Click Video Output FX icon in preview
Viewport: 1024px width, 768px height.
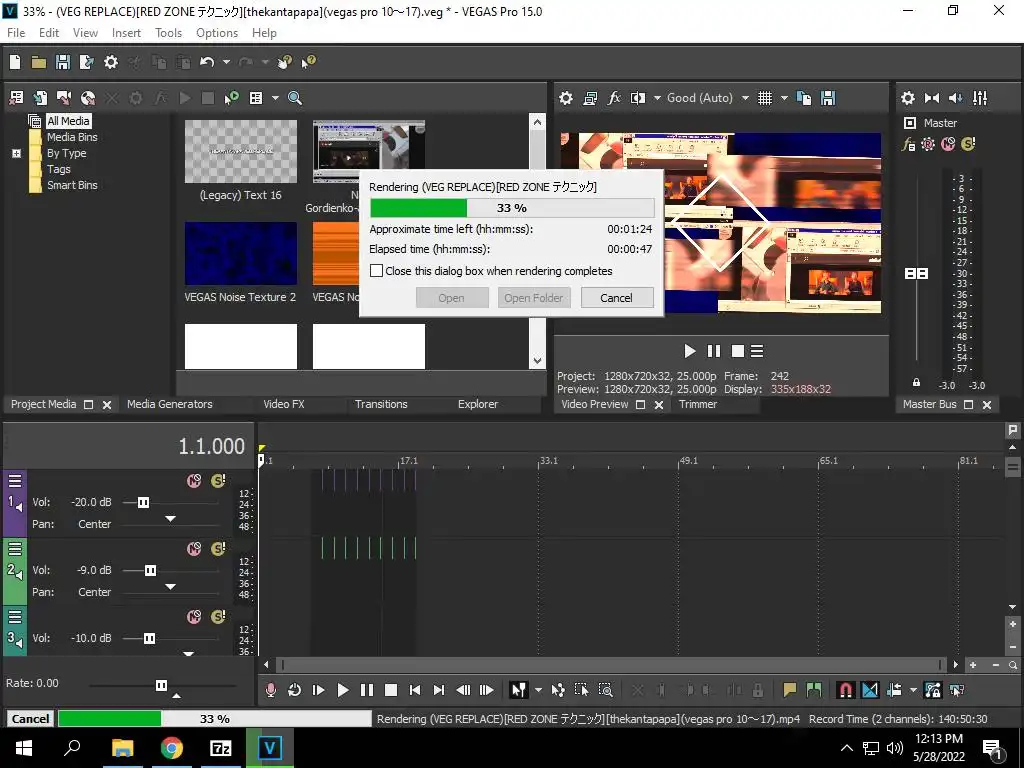614,98
